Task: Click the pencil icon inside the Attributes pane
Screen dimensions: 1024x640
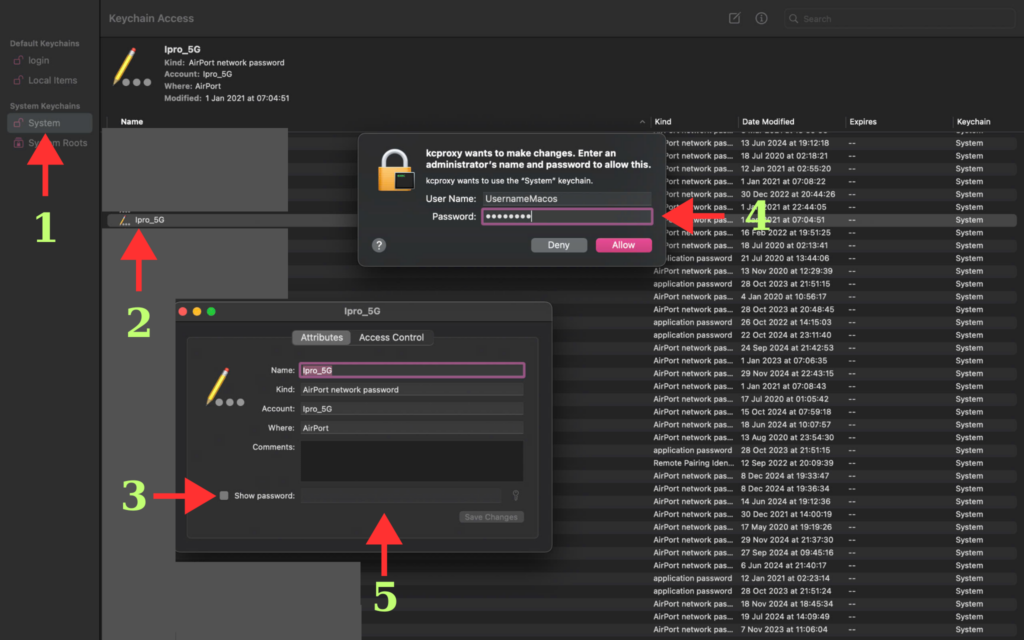Action: (224, 387)
